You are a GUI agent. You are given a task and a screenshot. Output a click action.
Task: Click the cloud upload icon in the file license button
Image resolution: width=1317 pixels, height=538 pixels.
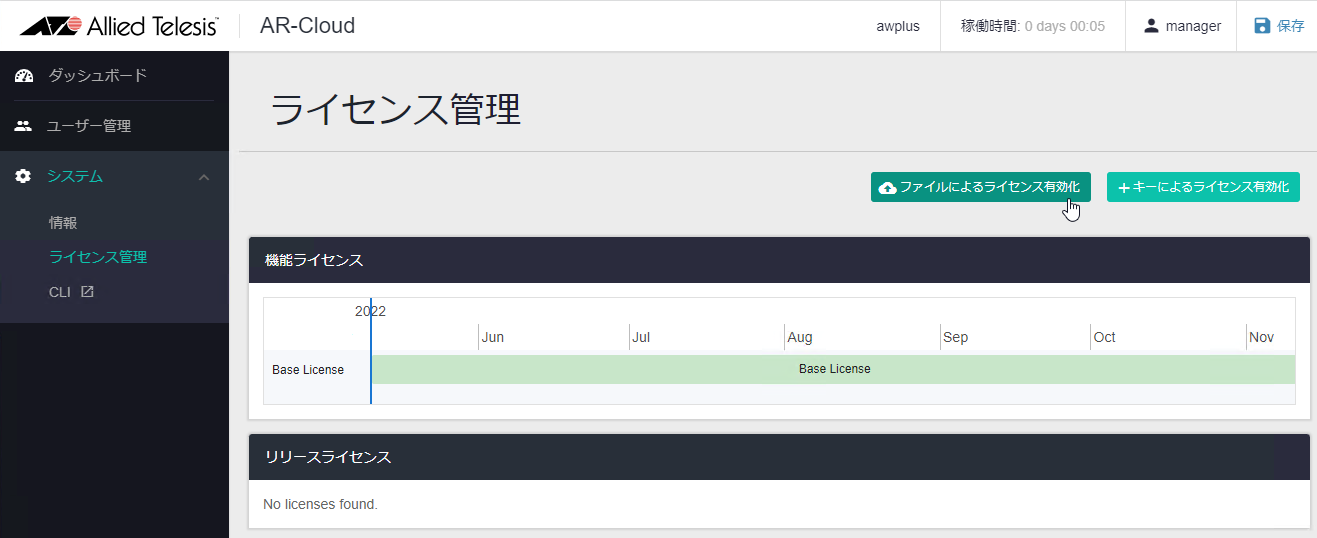[887, 188]
